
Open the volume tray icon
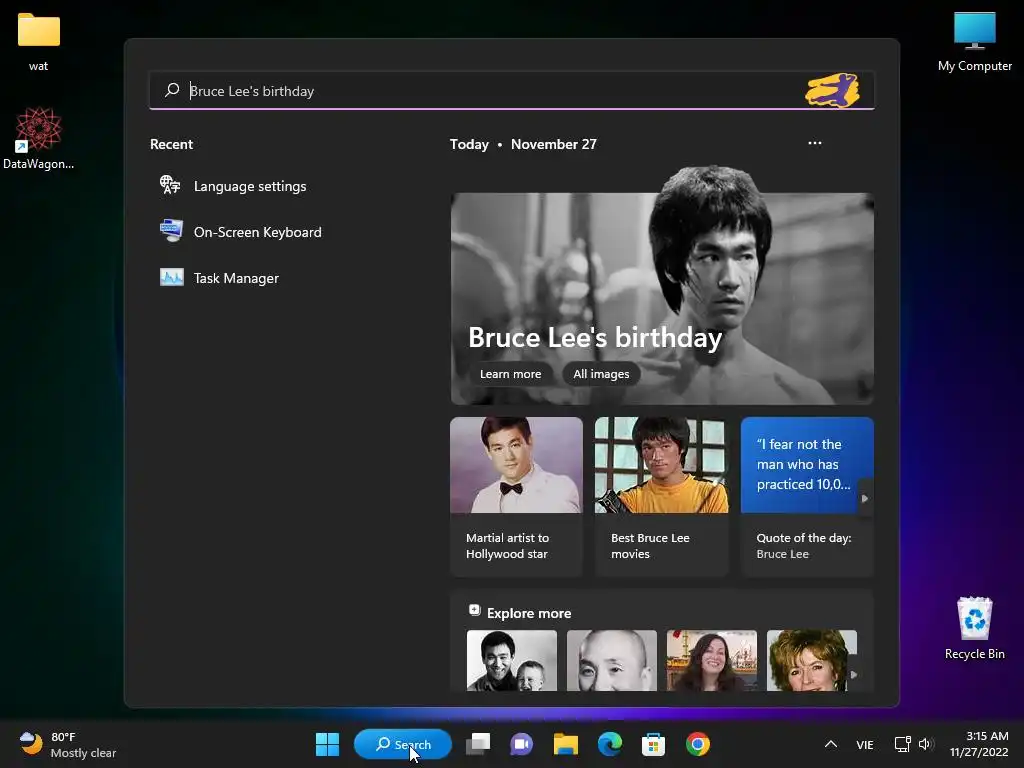[x=926, y=744]
